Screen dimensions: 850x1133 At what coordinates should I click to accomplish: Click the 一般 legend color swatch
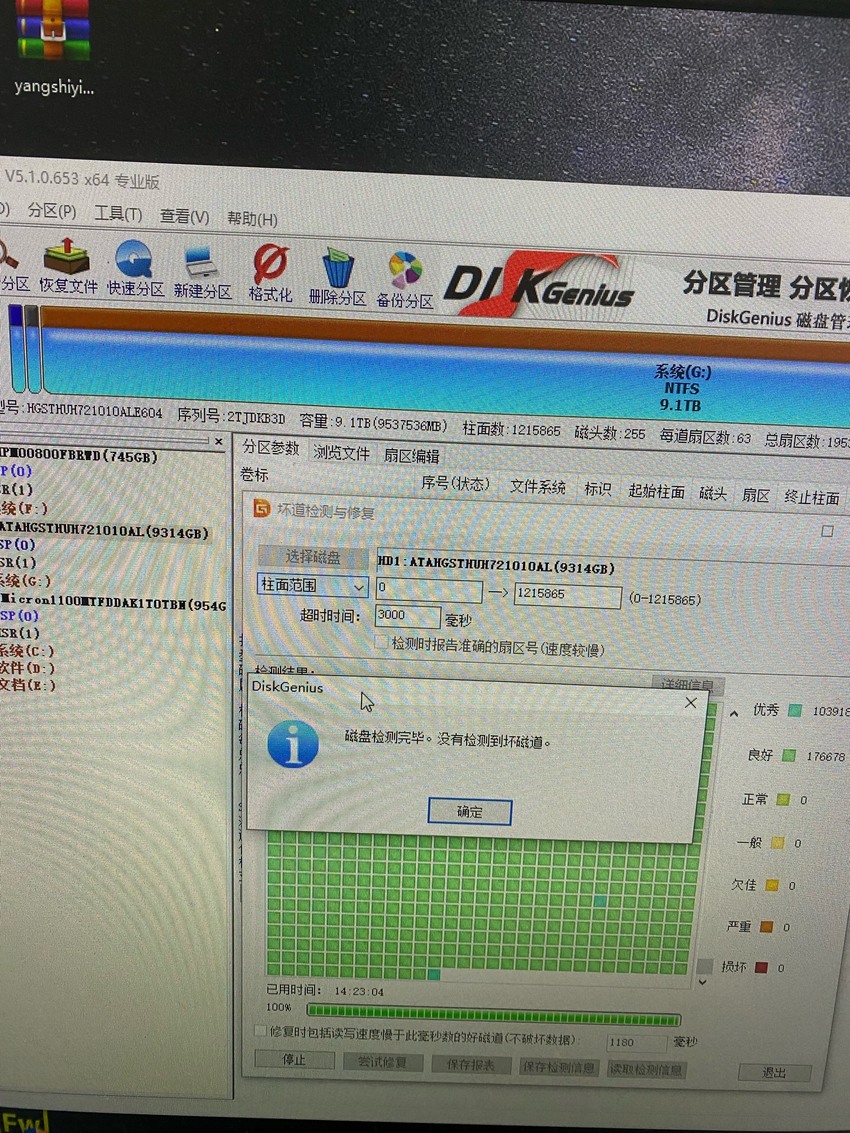coord(778,843)
